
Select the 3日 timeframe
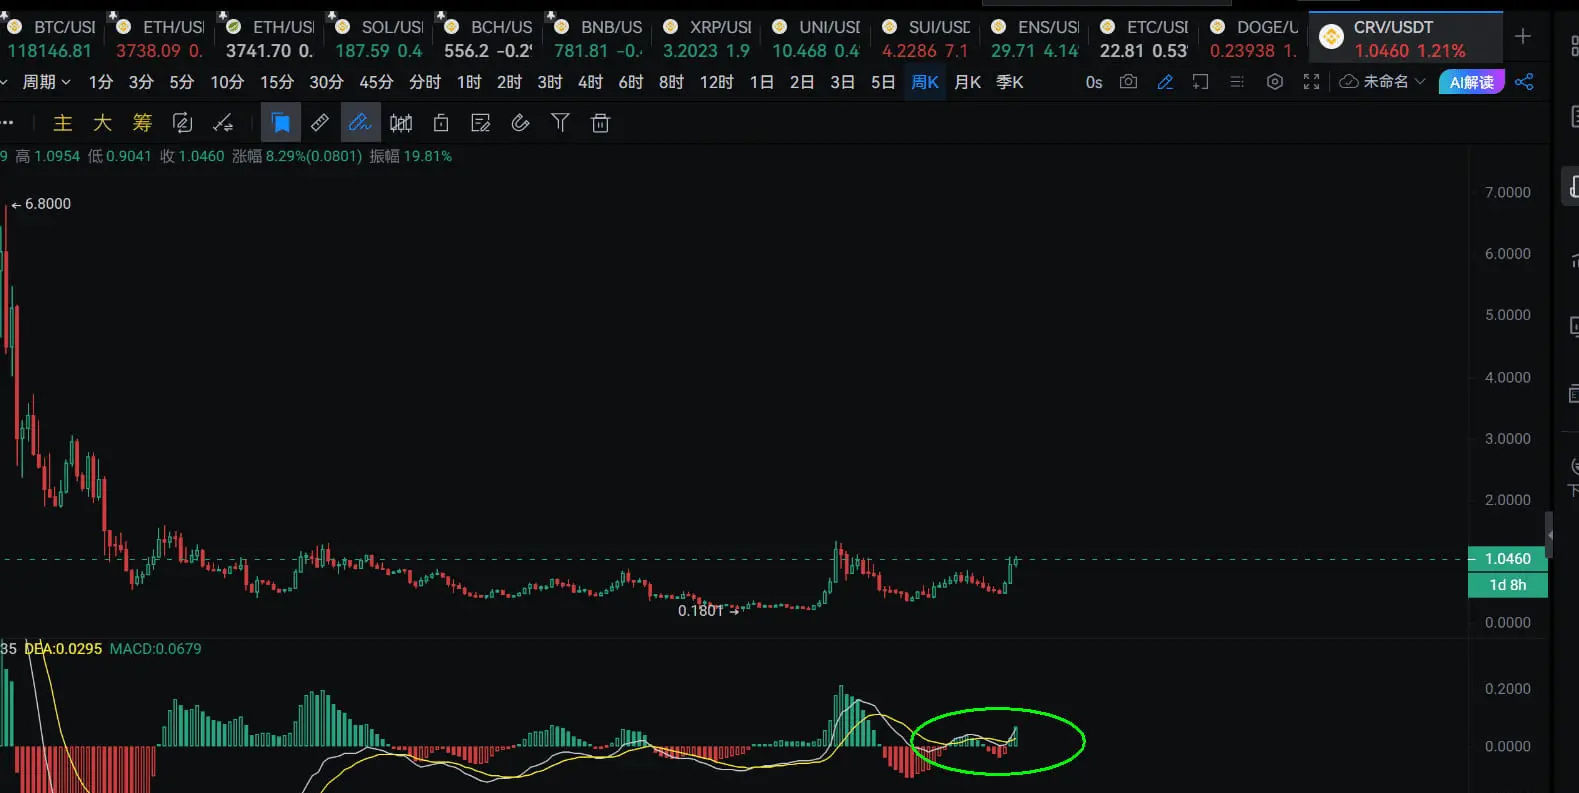(x=843, y=82)
